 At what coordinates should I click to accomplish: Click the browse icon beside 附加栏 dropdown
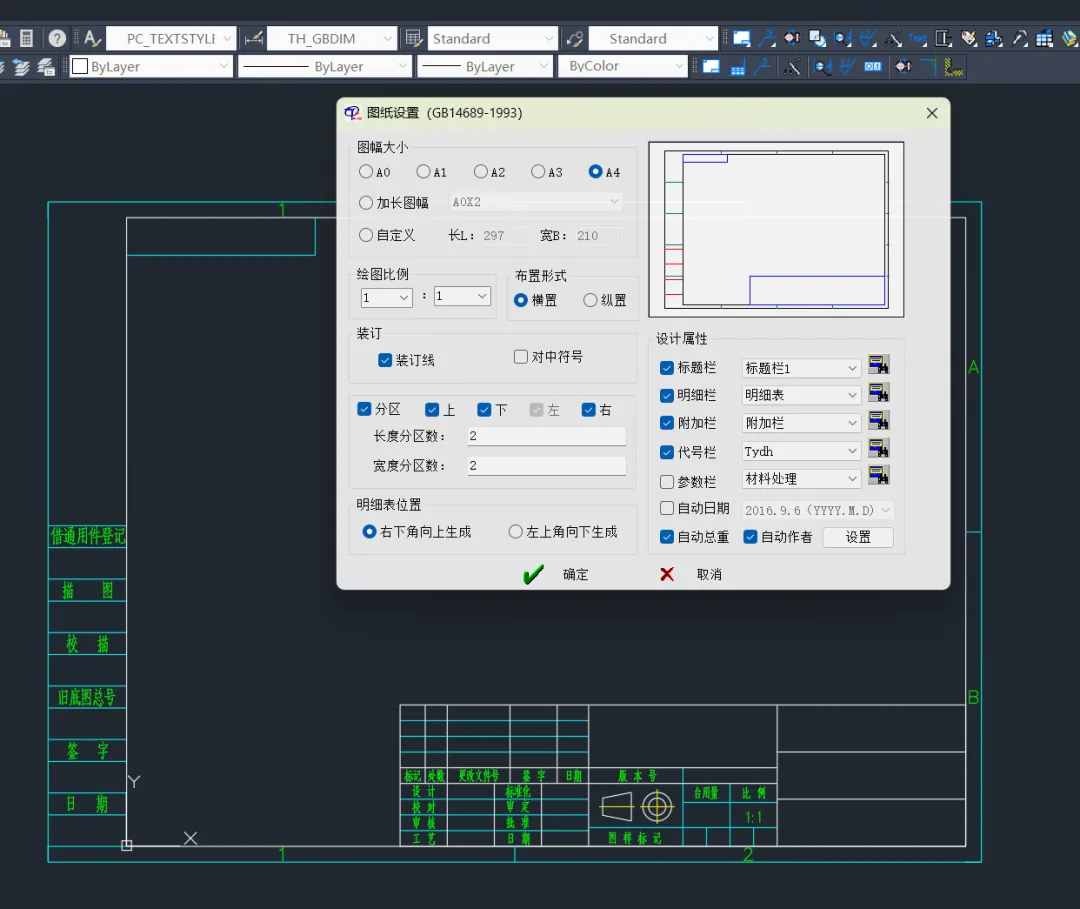pyautogui.click(x=879, y=421)
